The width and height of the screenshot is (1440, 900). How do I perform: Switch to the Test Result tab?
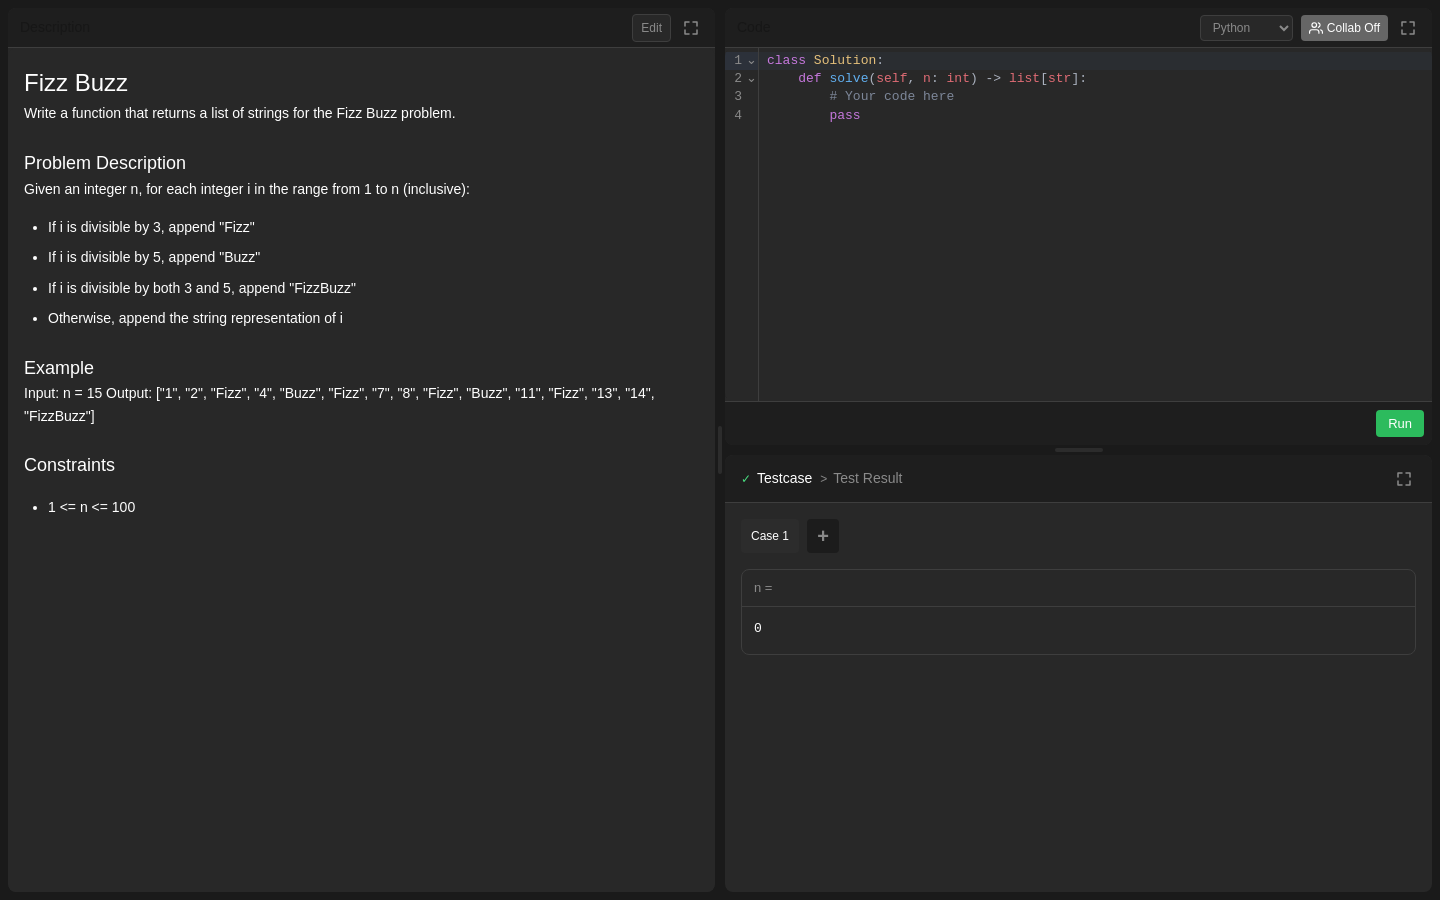[867, 479]
